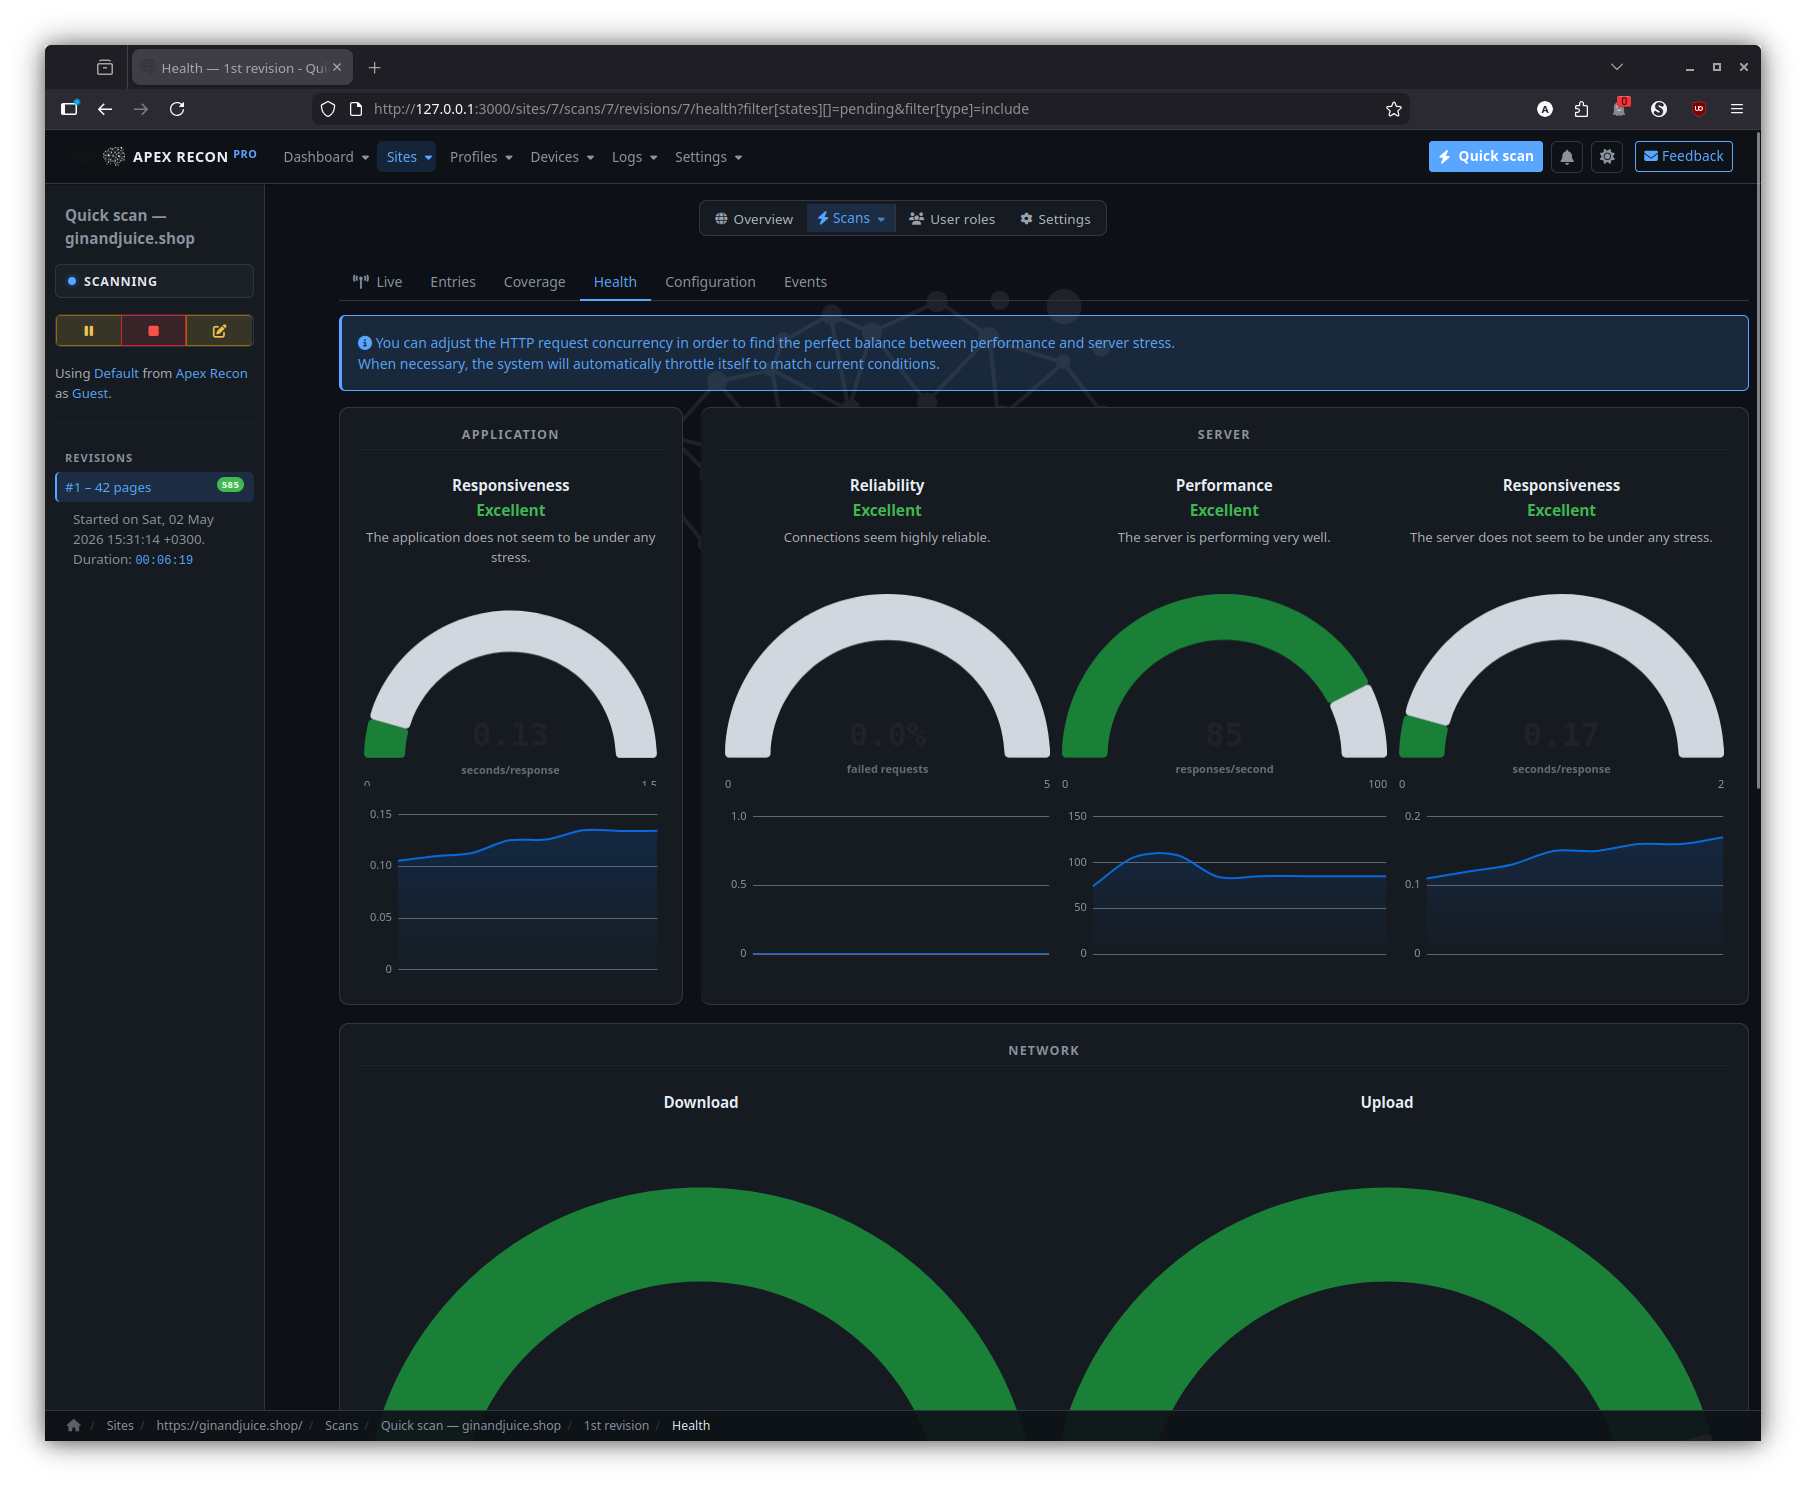The image size is (1806, 1486).
Task: Click the server Performance gauge
Action: click(1224, 676)
